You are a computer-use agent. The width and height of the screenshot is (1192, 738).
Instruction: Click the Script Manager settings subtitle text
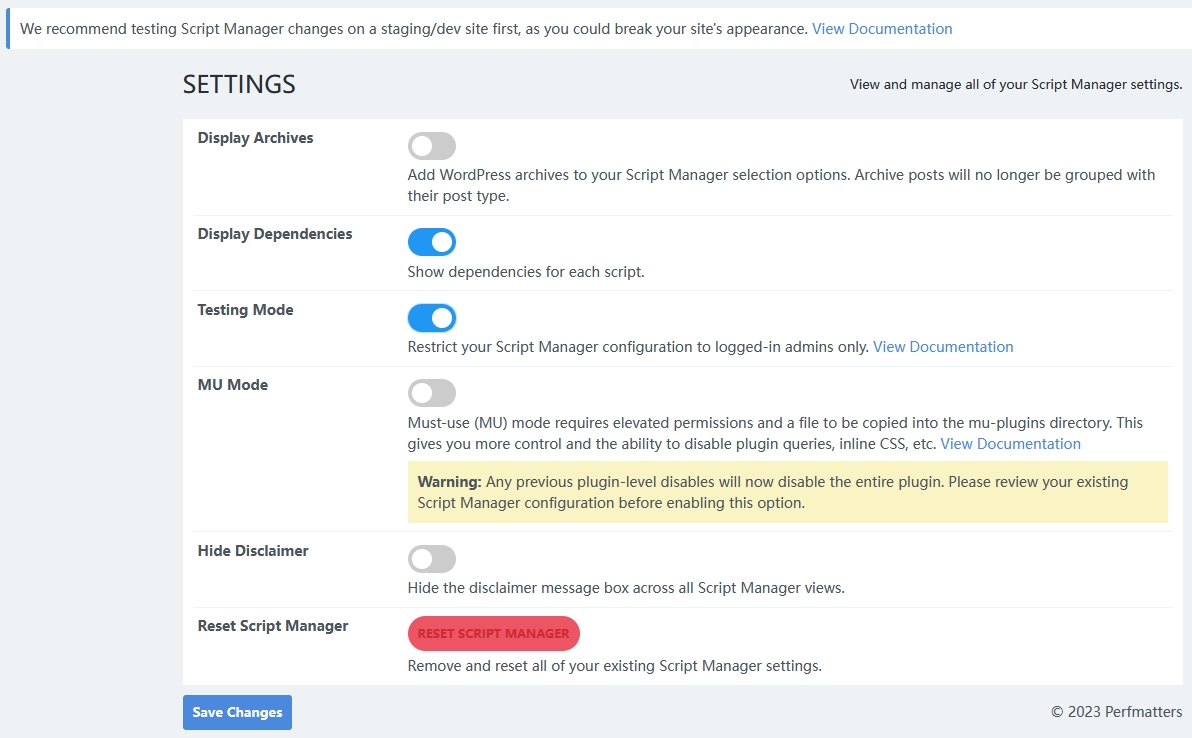point(1015,85)
